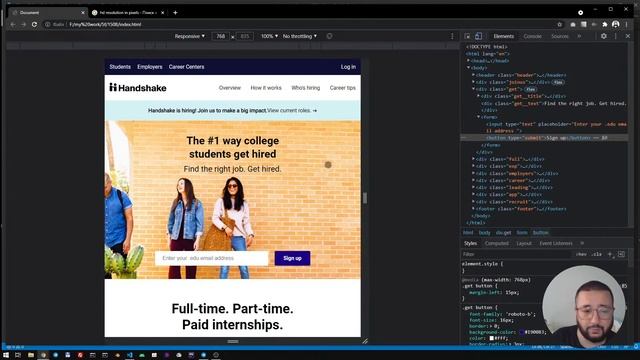Open the Chrome profile avatar

point(616,24)
